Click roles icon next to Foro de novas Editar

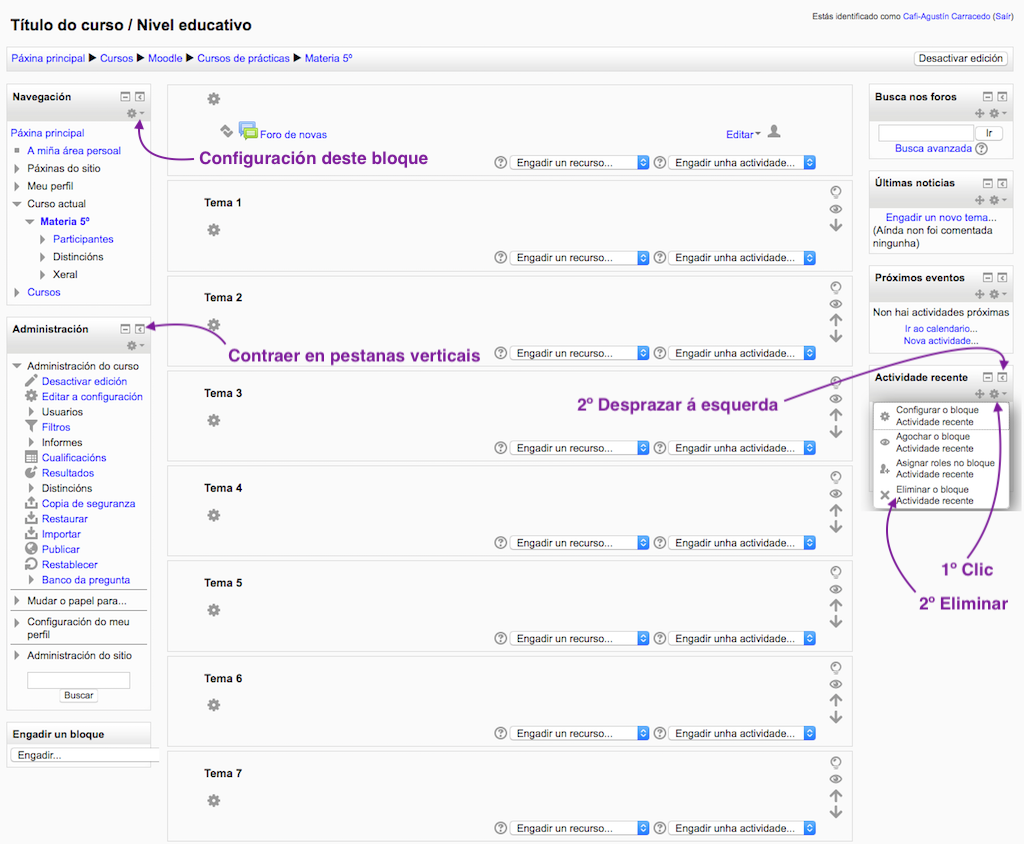774,132
